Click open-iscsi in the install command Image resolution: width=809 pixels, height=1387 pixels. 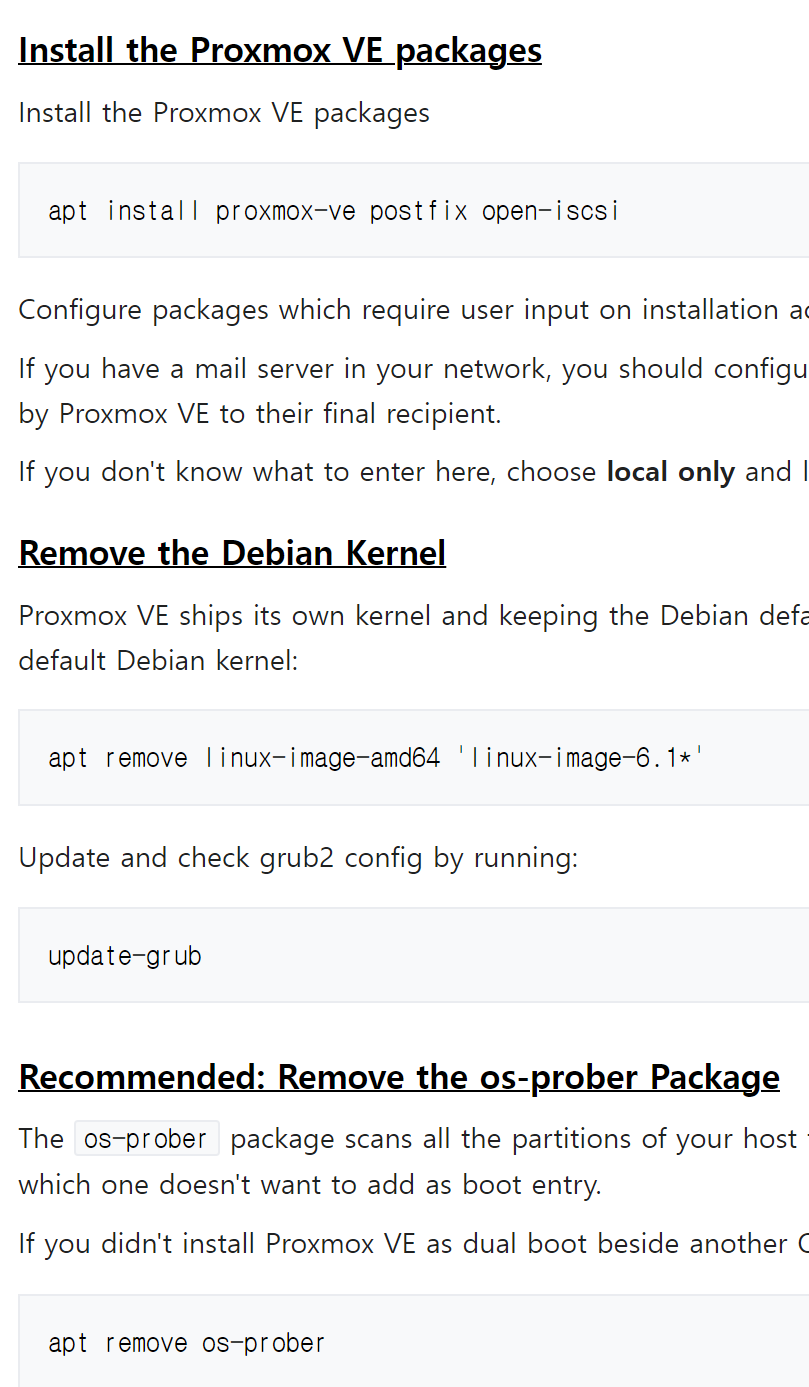(550, 211)
